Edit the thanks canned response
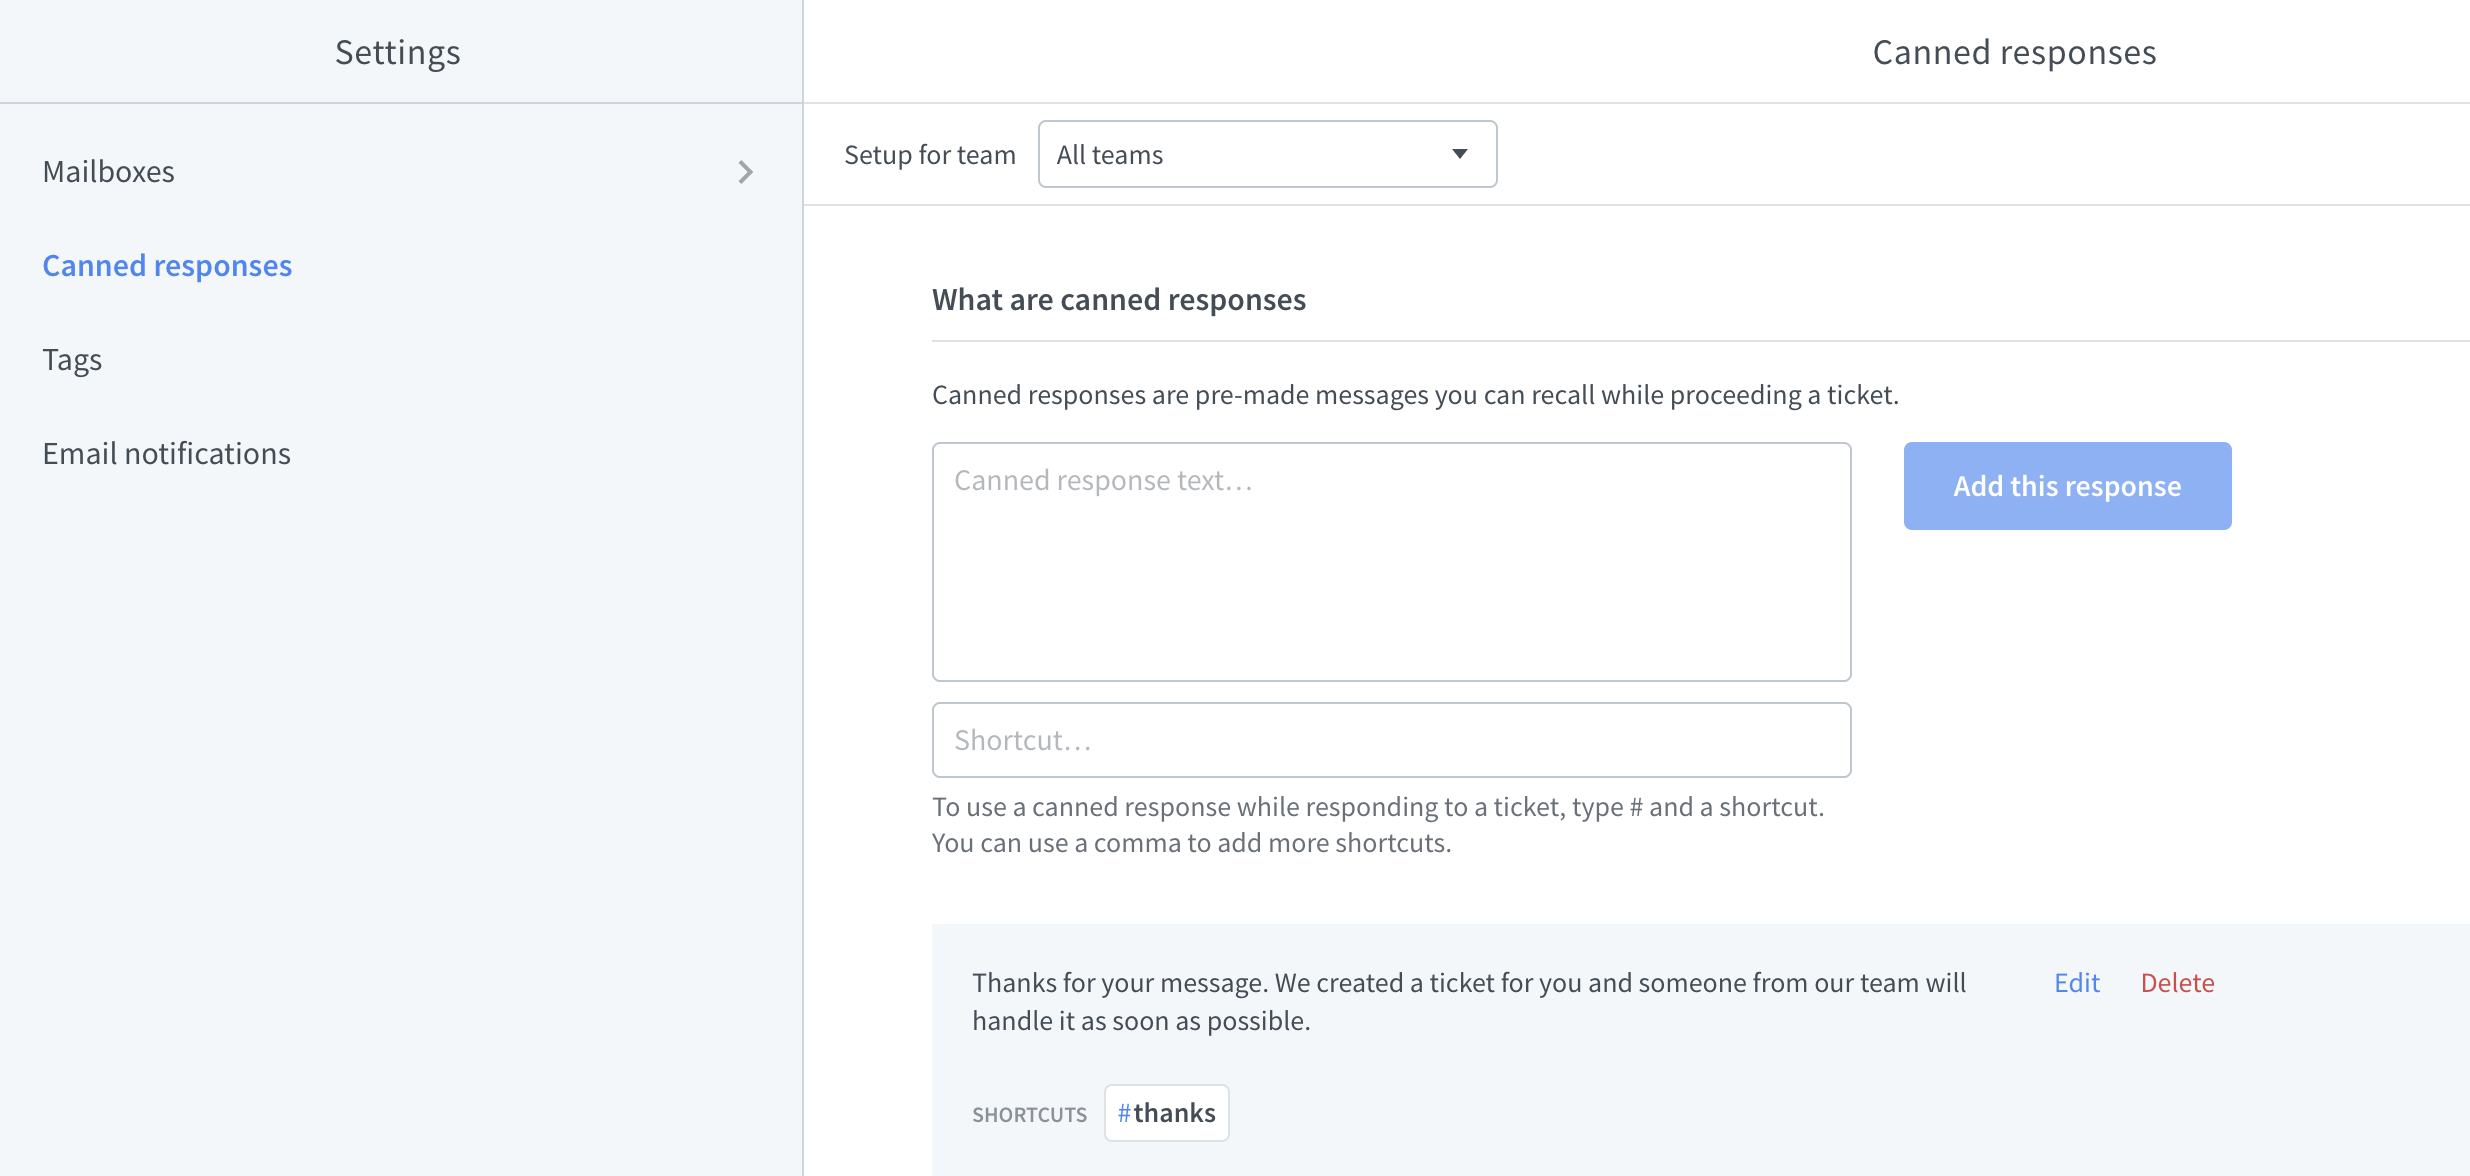The width and height of the screenshot is (2470, 1176). [x=2076, y=982]
